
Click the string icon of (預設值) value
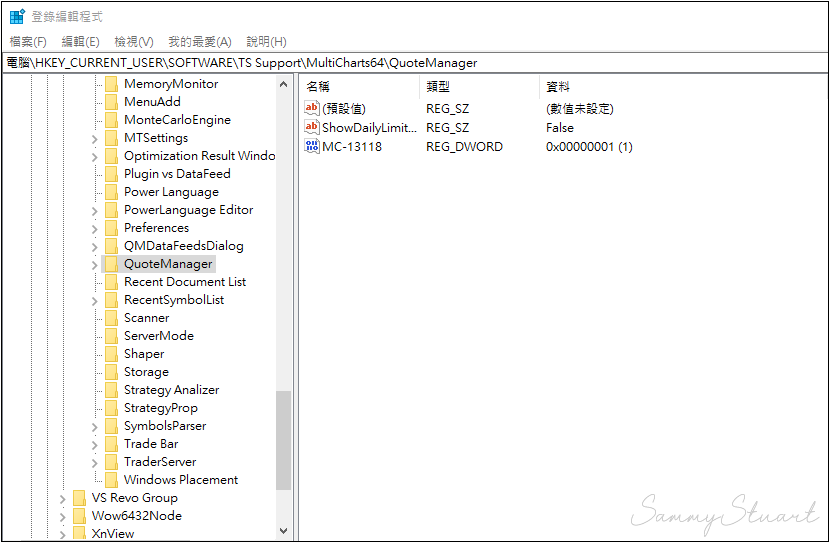pos(312,108)
